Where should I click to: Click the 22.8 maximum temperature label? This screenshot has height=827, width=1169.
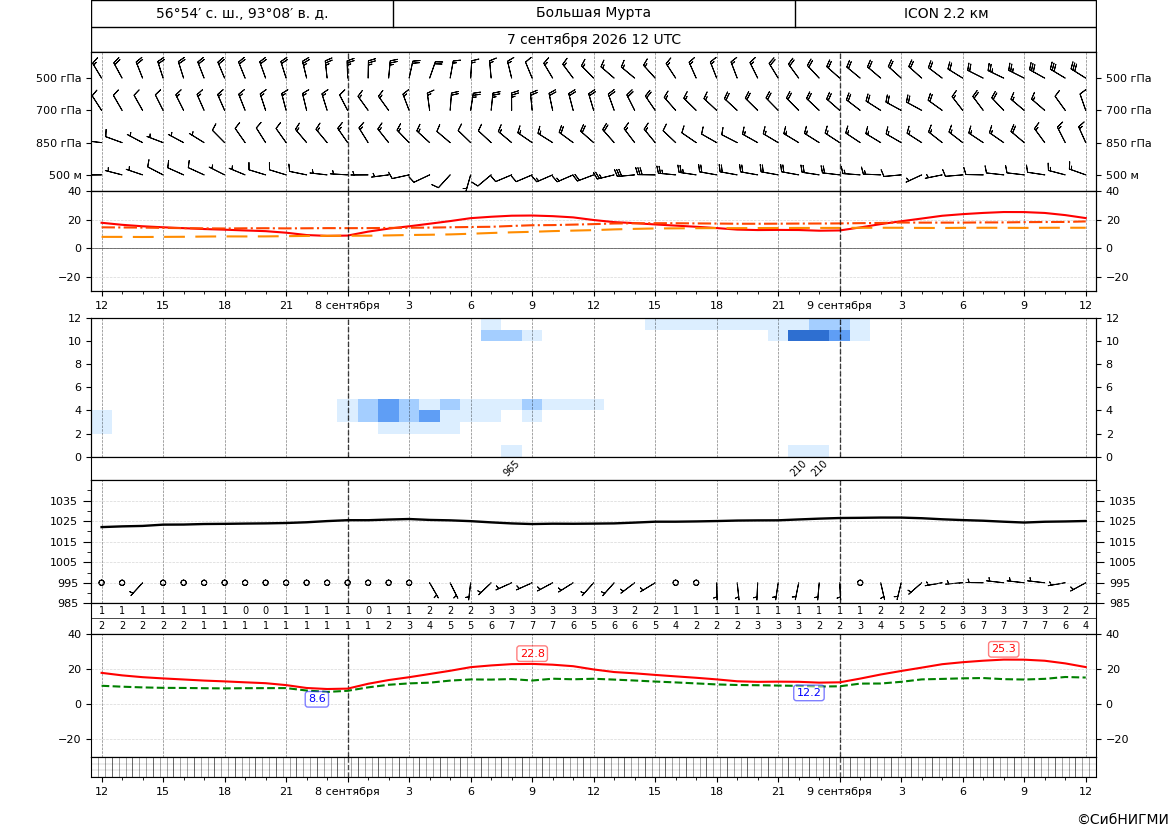click(532, 653)
